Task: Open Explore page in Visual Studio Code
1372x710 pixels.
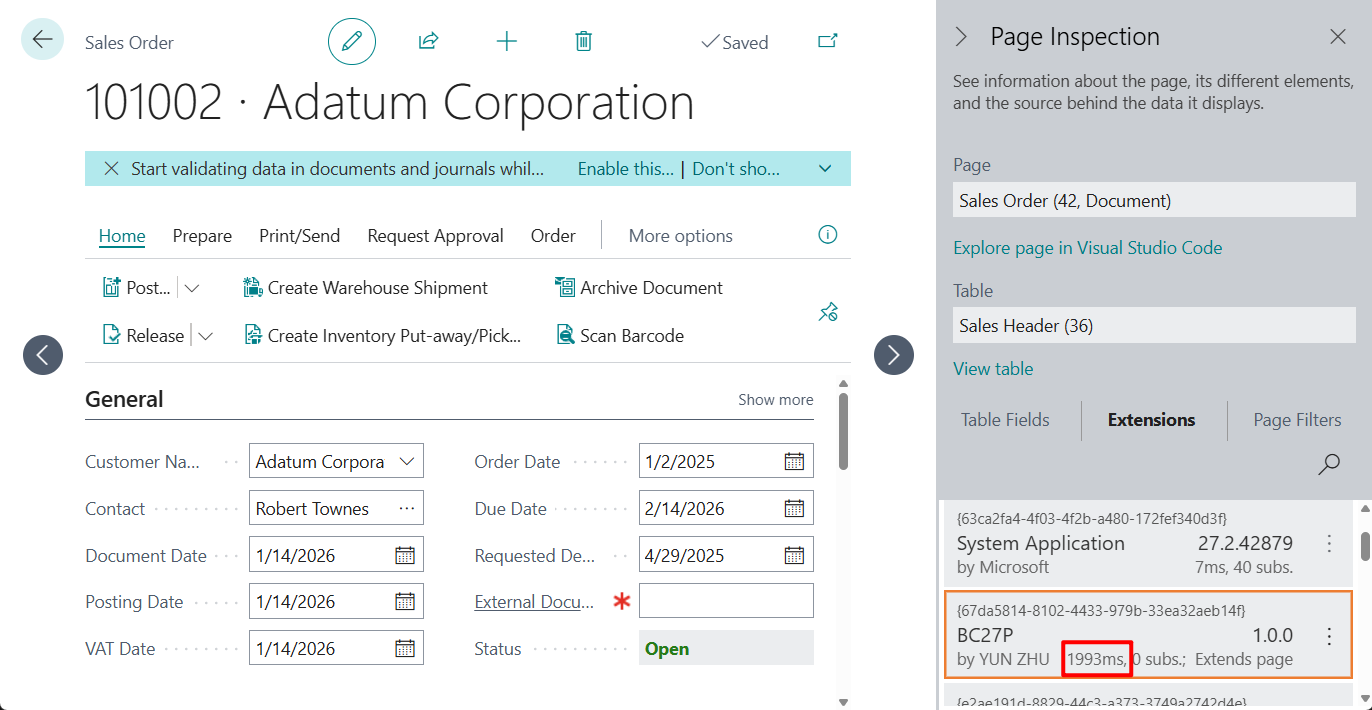Action: (x=1088, y=247)
